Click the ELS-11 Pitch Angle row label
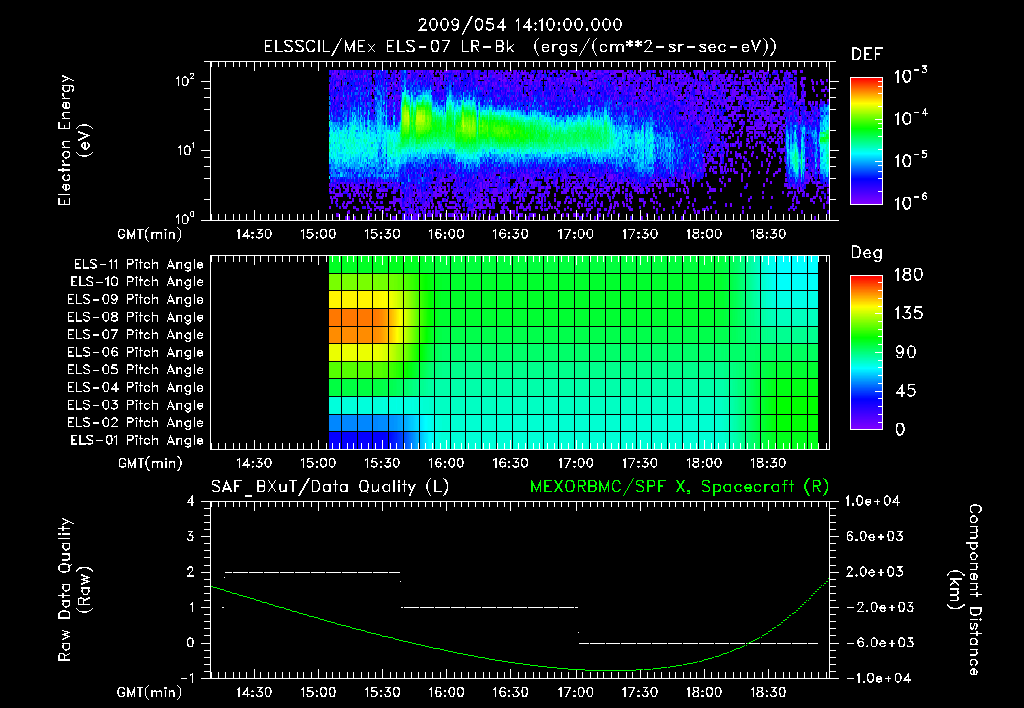The height and width of the screenshot is (708, 1024). point(138,265)
